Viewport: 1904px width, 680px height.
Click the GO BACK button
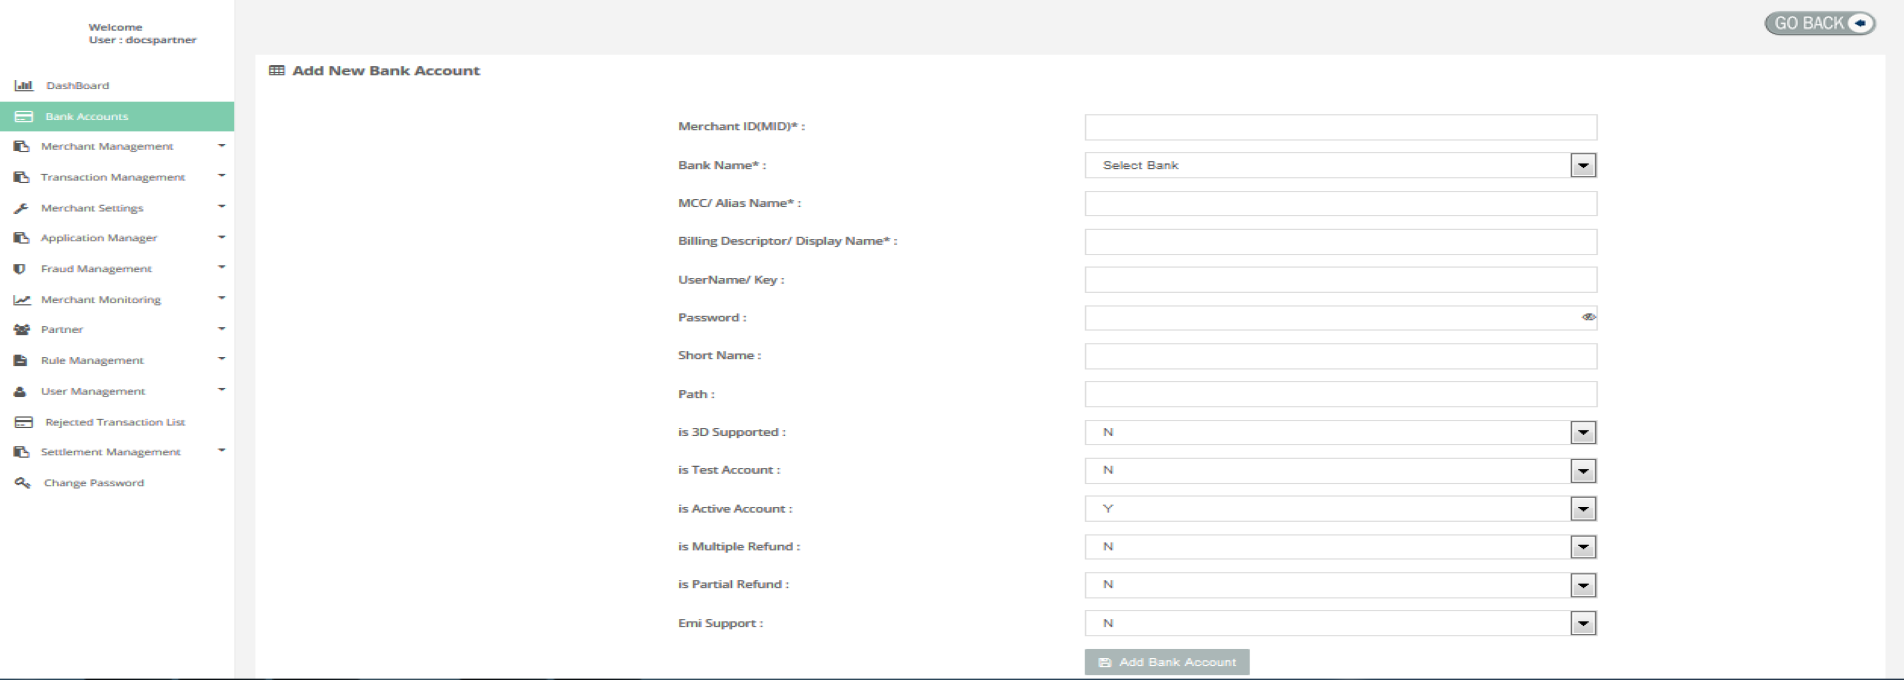[x=1819, y=23]
